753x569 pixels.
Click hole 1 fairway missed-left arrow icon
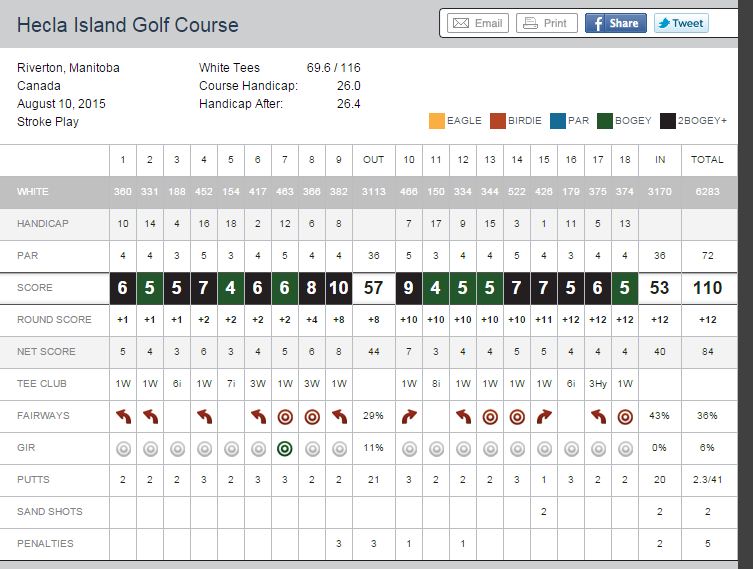coord(123,415)
